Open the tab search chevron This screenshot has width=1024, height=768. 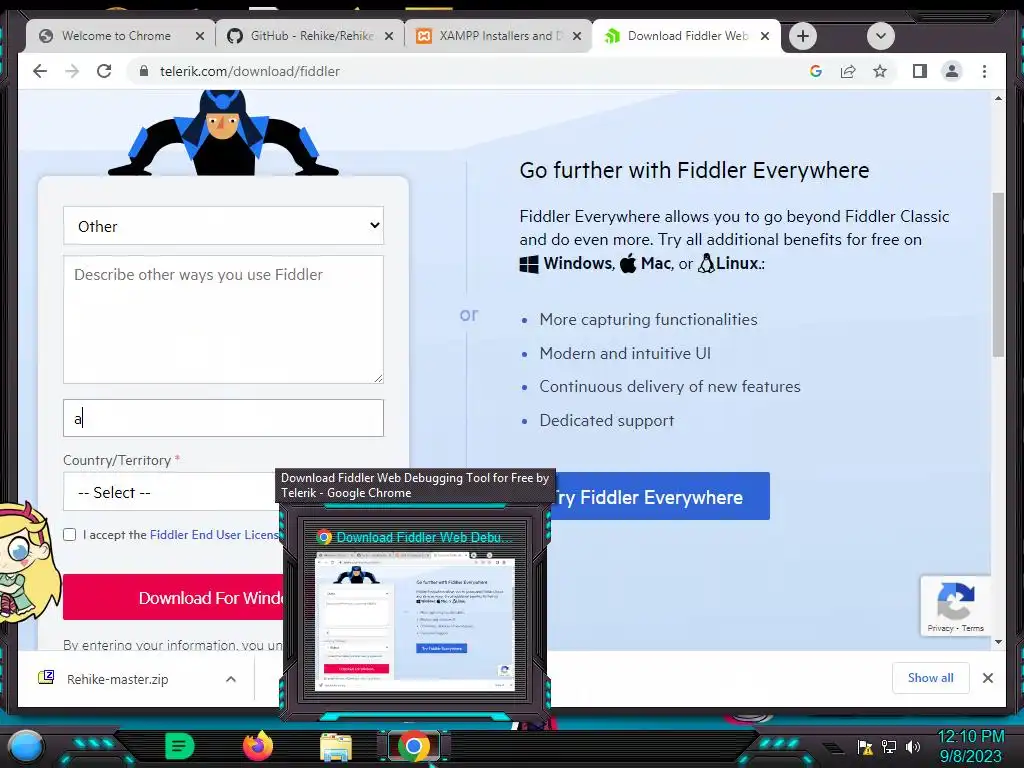tap(880, 36)
